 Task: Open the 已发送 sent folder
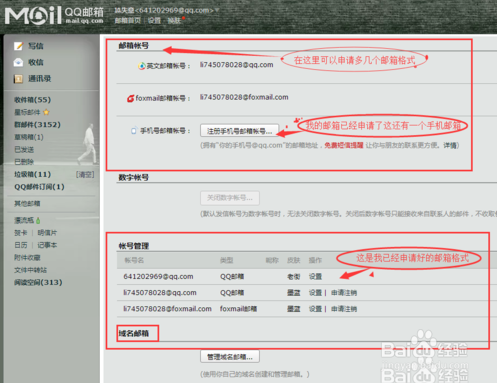point(24,149)
